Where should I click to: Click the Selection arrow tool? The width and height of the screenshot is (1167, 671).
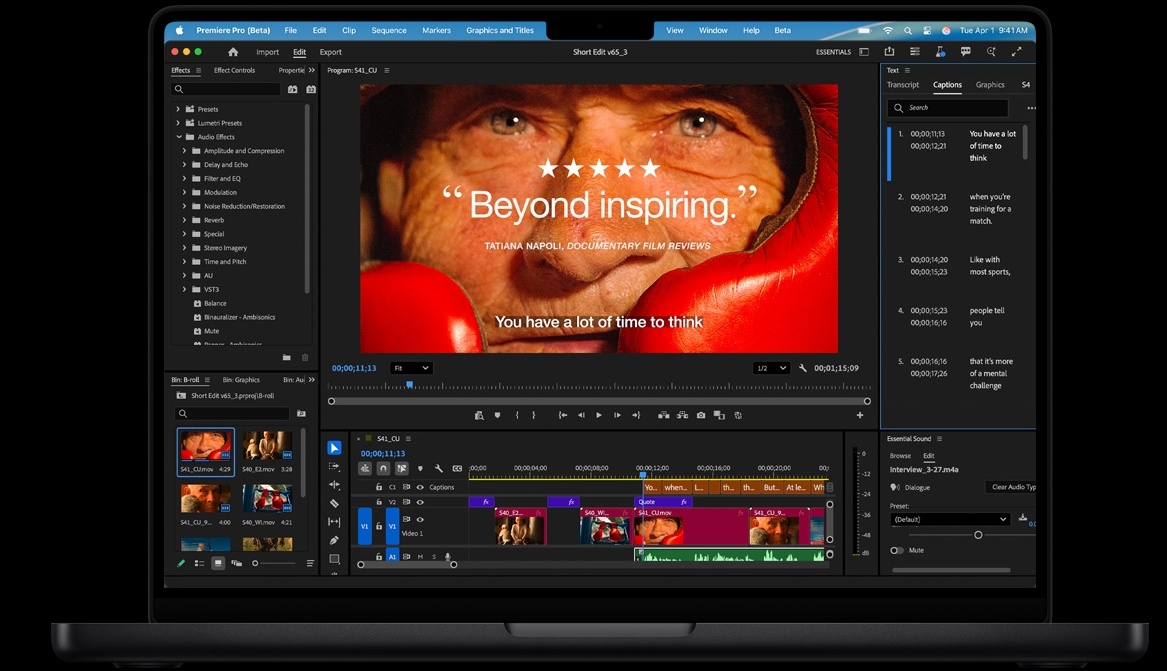[334, 448]
